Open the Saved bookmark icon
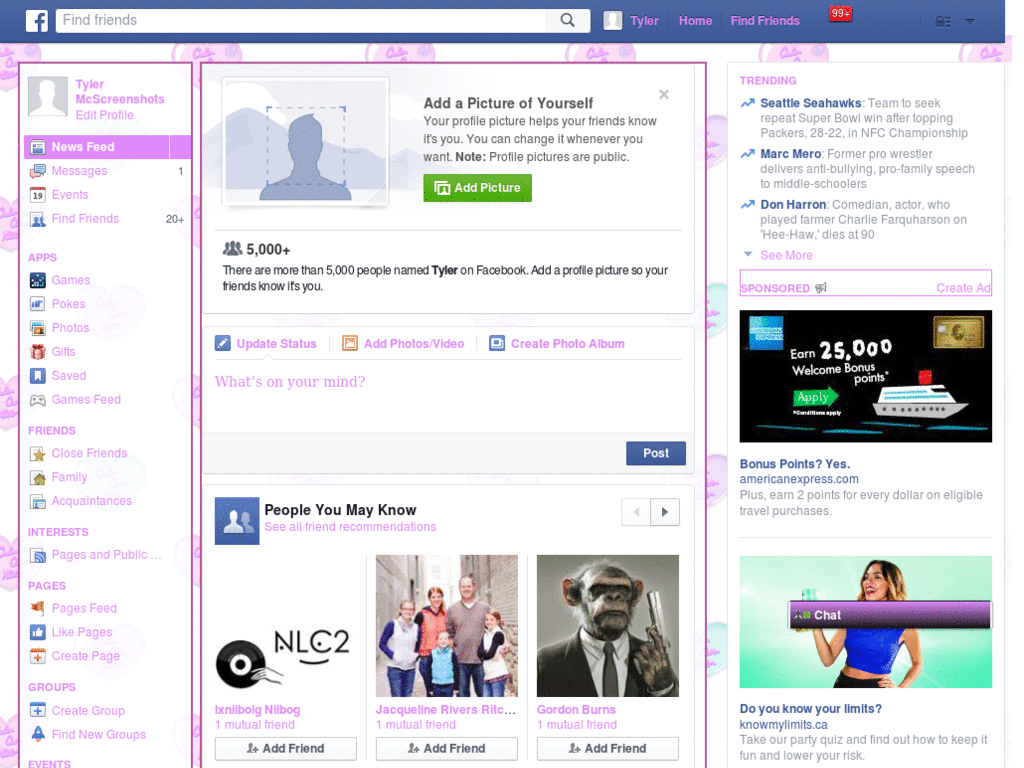The height and width of the screenshot is (768, 1024). tap(38, 376)
